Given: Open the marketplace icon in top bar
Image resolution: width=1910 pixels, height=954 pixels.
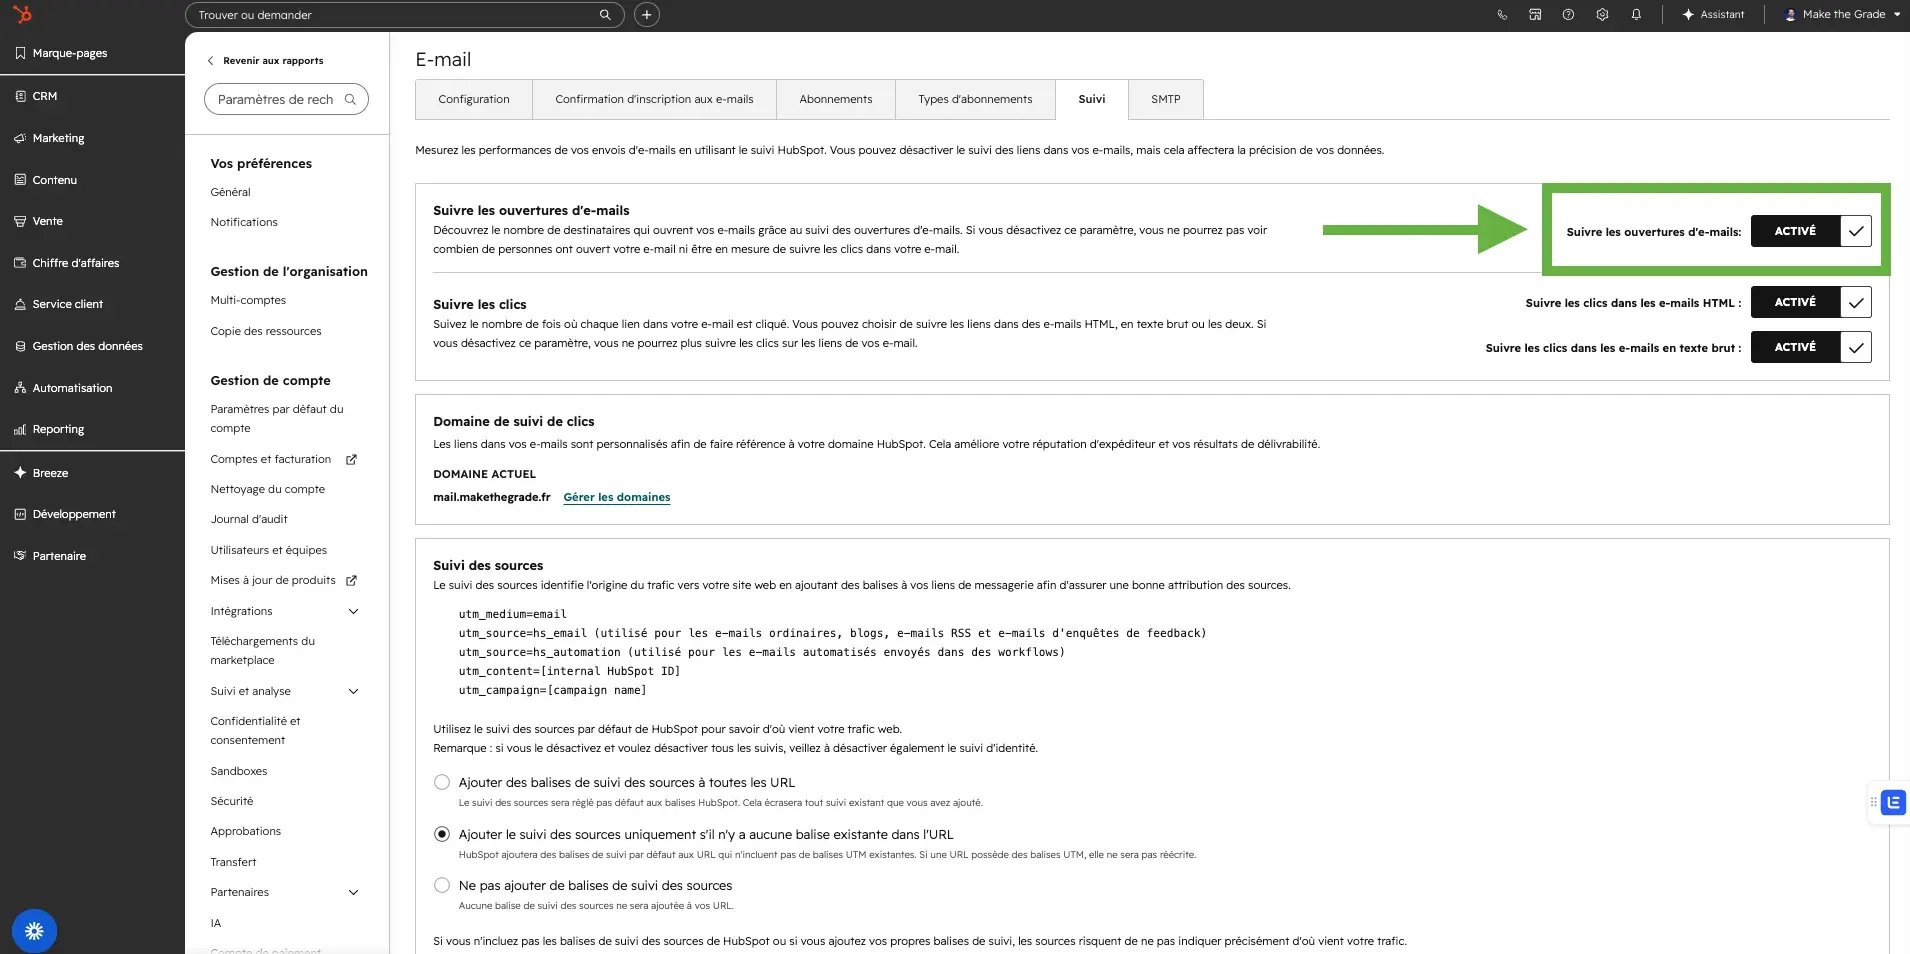Looking at the screenshot, I should coord(1535,15).
